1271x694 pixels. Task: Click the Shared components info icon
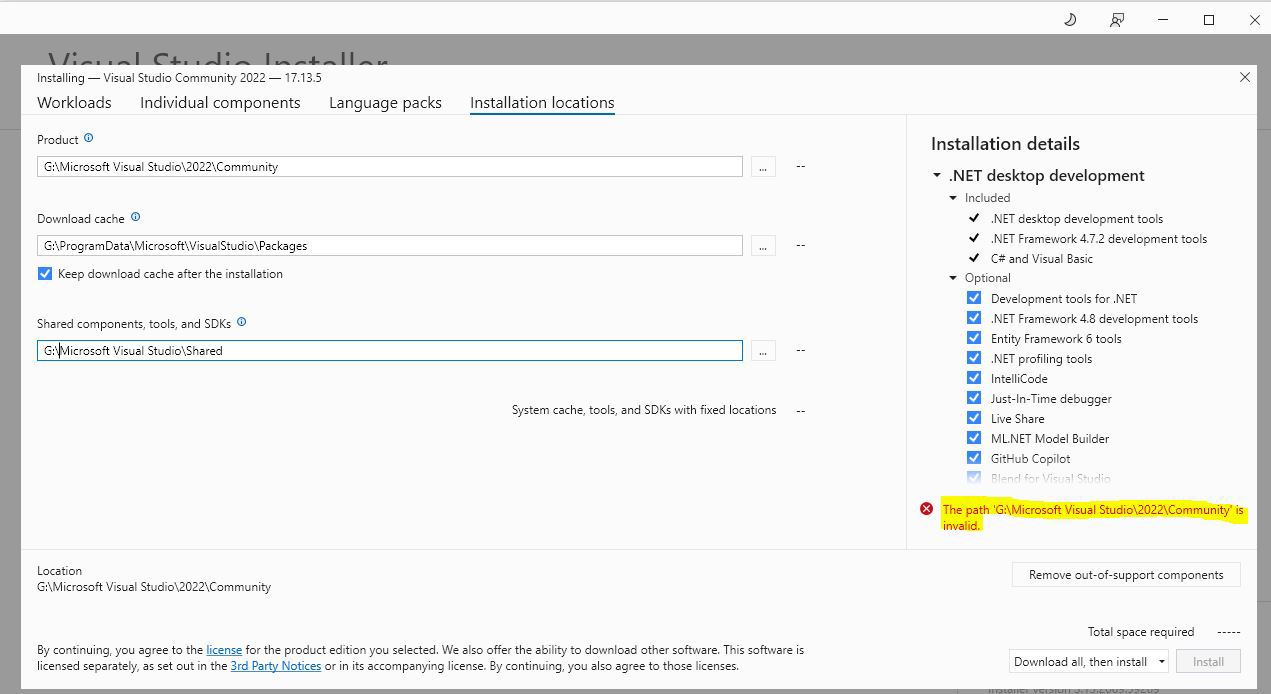tap(241, 322)
